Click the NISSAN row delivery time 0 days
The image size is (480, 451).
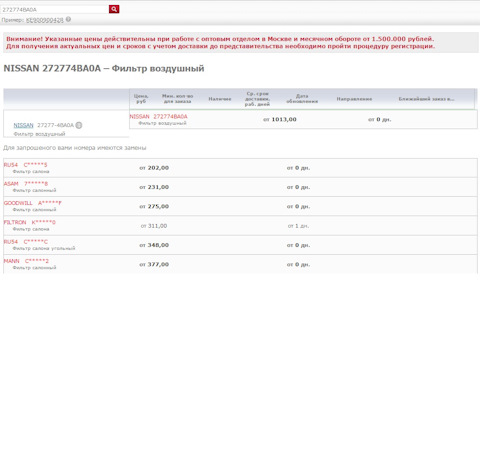pyautogui.click(x=380, y=119)
